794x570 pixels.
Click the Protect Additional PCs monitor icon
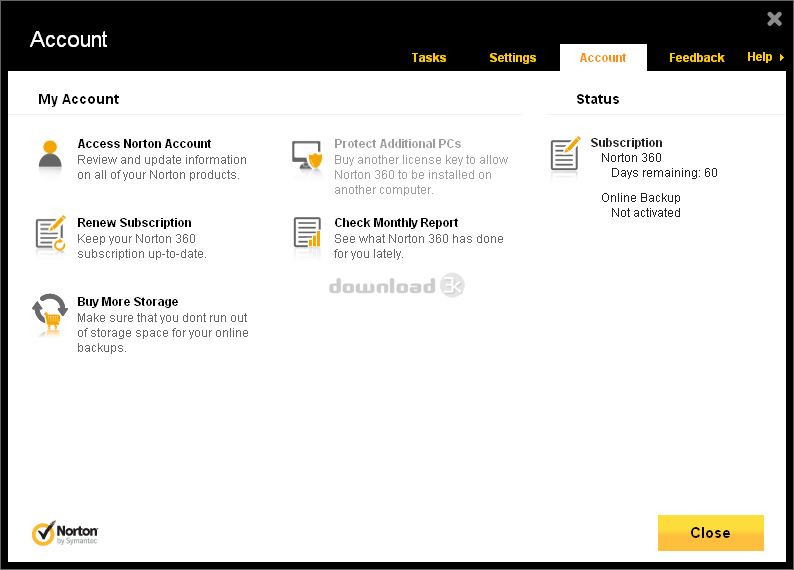[307, 155]
